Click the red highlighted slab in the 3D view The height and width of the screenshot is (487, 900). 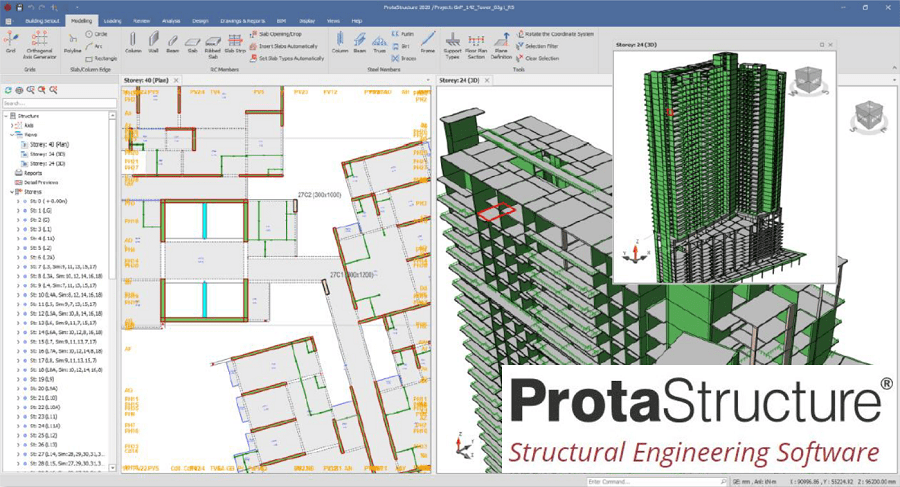[496, 211]
